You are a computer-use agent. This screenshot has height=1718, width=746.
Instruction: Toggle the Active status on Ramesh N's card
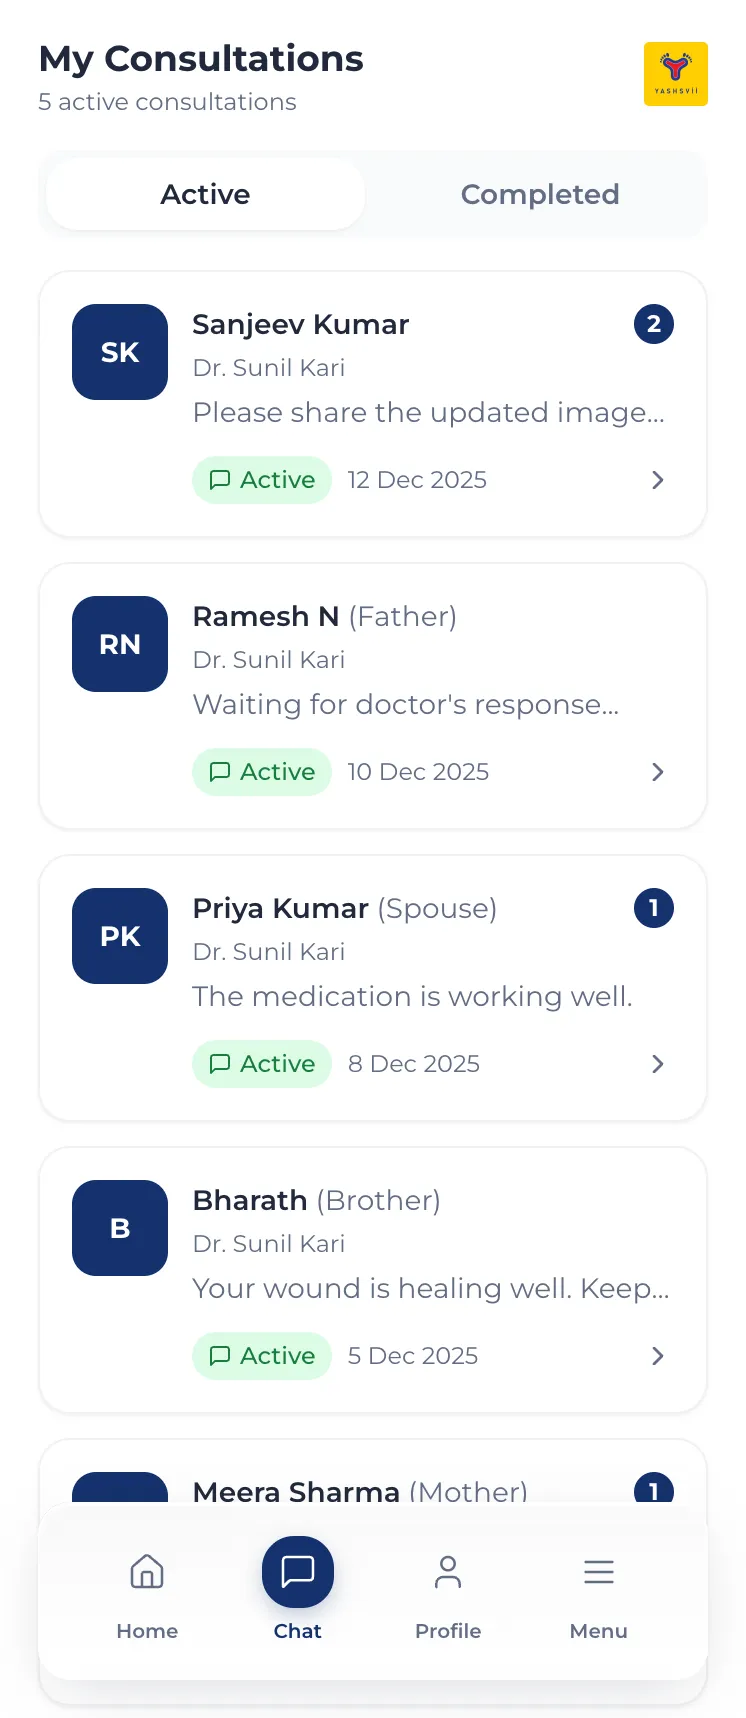tap(262, 772)
